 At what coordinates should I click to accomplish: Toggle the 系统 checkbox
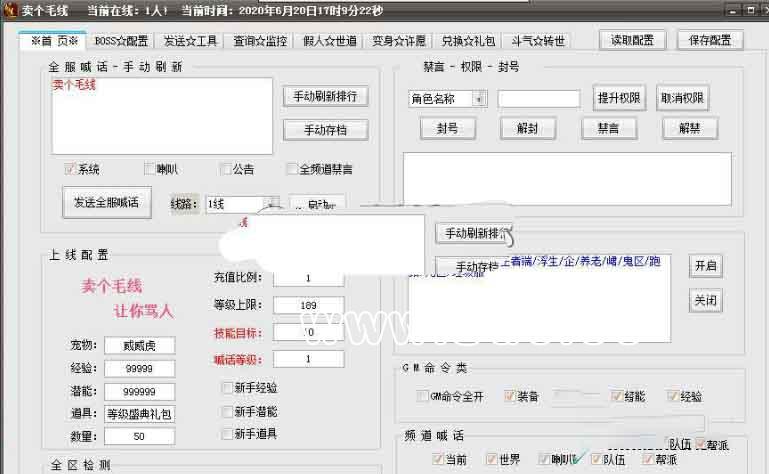pos(71,169)
